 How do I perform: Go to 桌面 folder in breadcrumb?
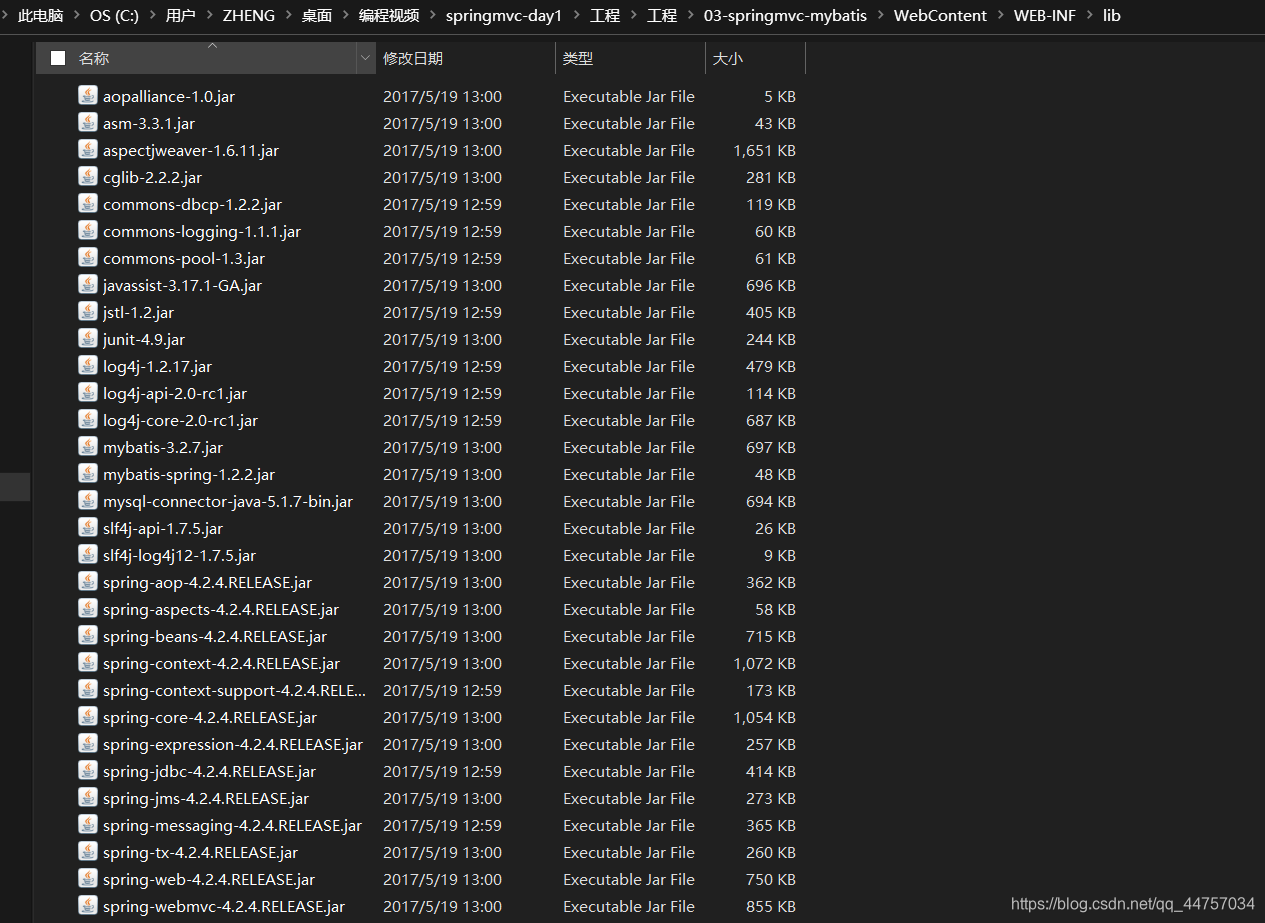coord(317,15)
